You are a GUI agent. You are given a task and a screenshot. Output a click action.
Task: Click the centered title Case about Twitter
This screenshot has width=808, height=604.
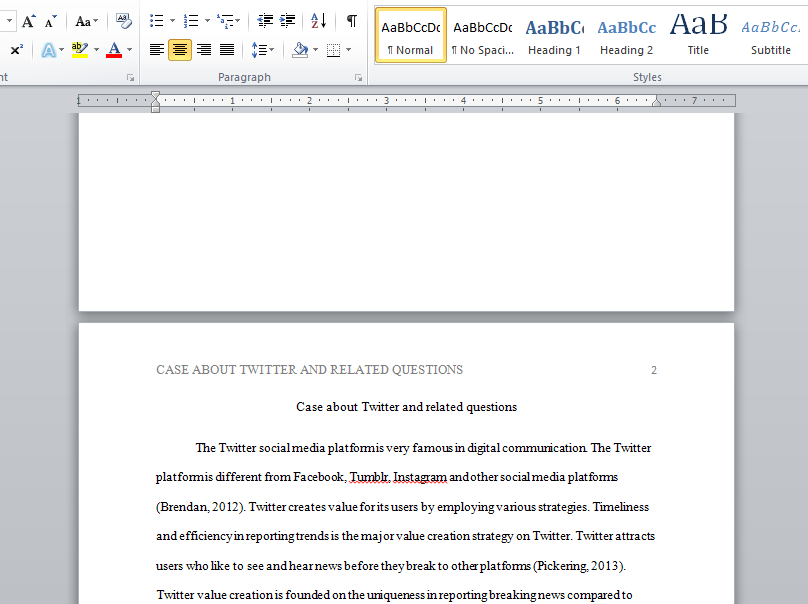pos(406,407)
